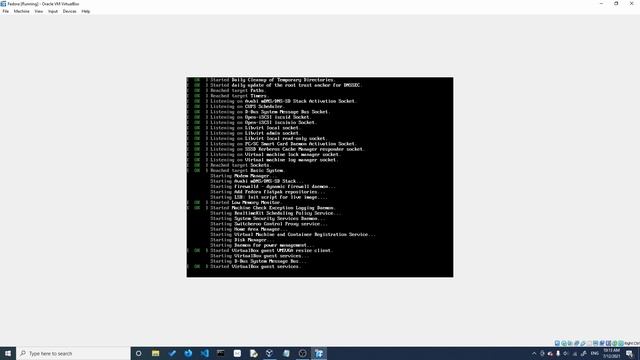Click the 'Started Low Memory Monitor' line
Viewport: 640px width, 360px height.
pyautogui.click(x=246, y=202)
